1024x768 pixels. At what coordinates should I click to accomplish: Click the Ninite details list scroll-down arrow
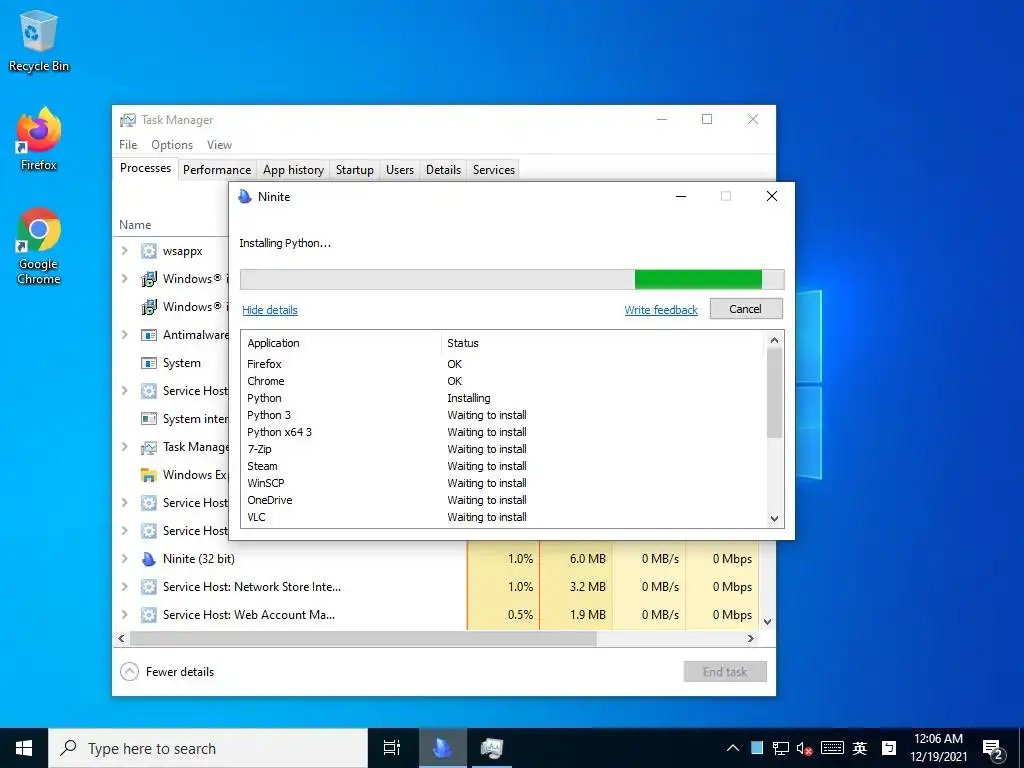pos(775,519)
